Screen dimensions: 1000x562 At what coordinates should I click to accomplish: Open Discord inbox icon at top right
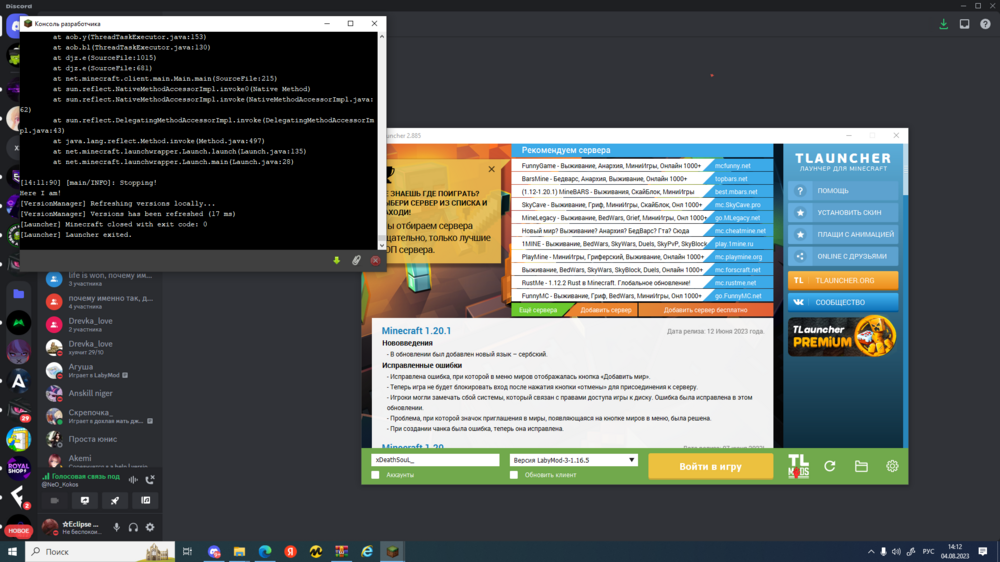pos(964,24)
